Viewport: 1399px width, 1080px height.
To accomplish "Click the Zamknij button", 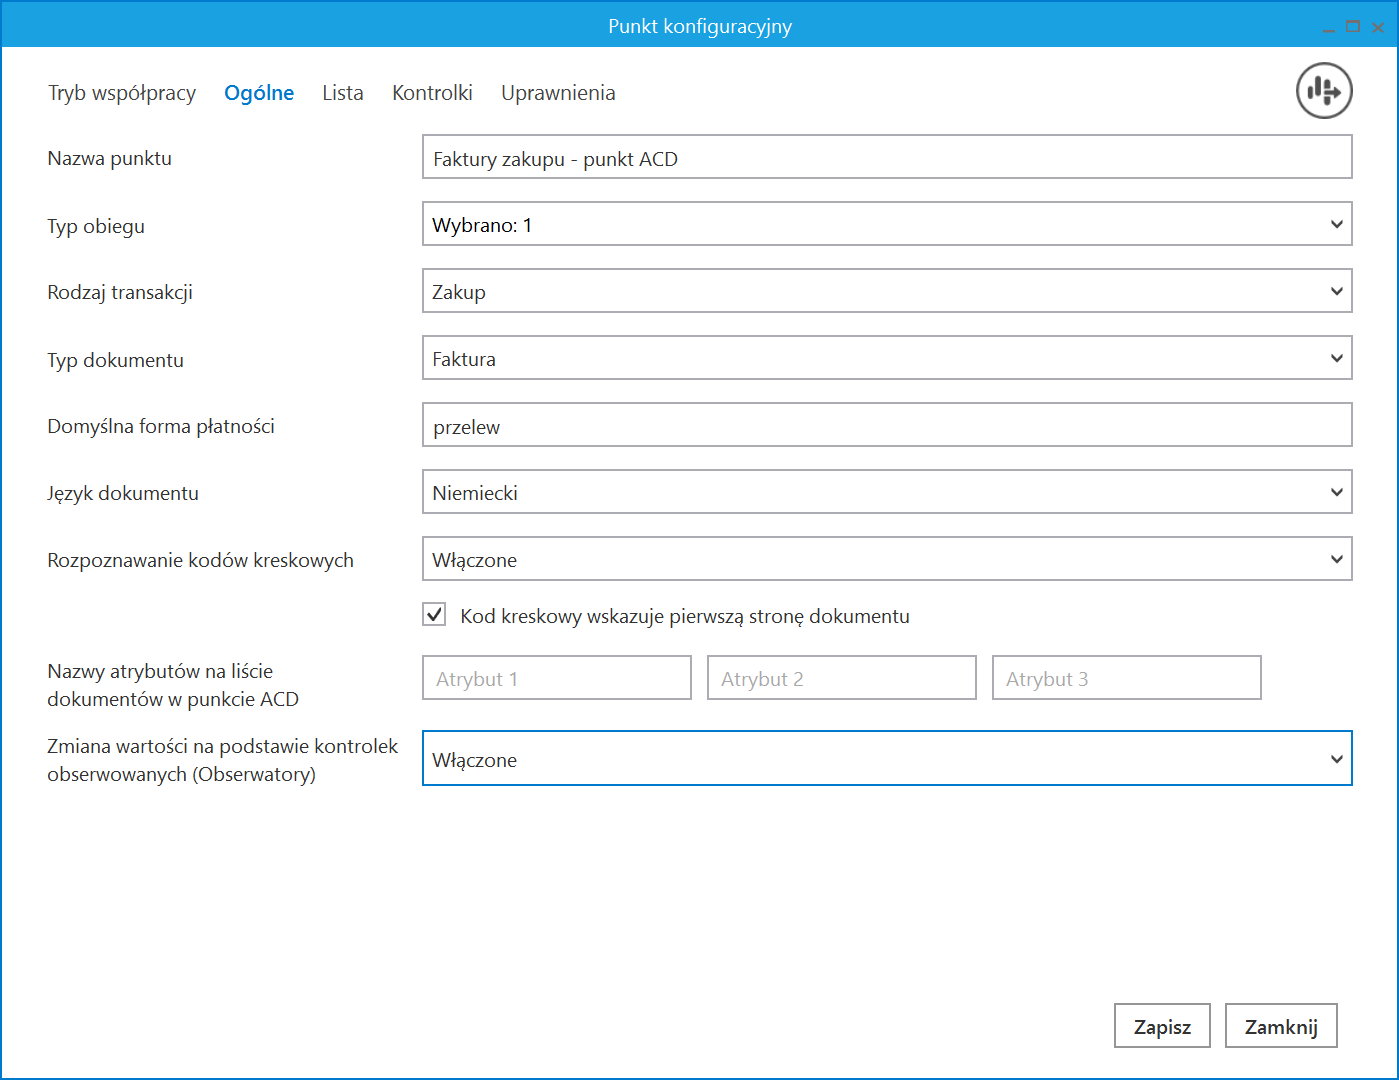I will tap(1280, 1026).
